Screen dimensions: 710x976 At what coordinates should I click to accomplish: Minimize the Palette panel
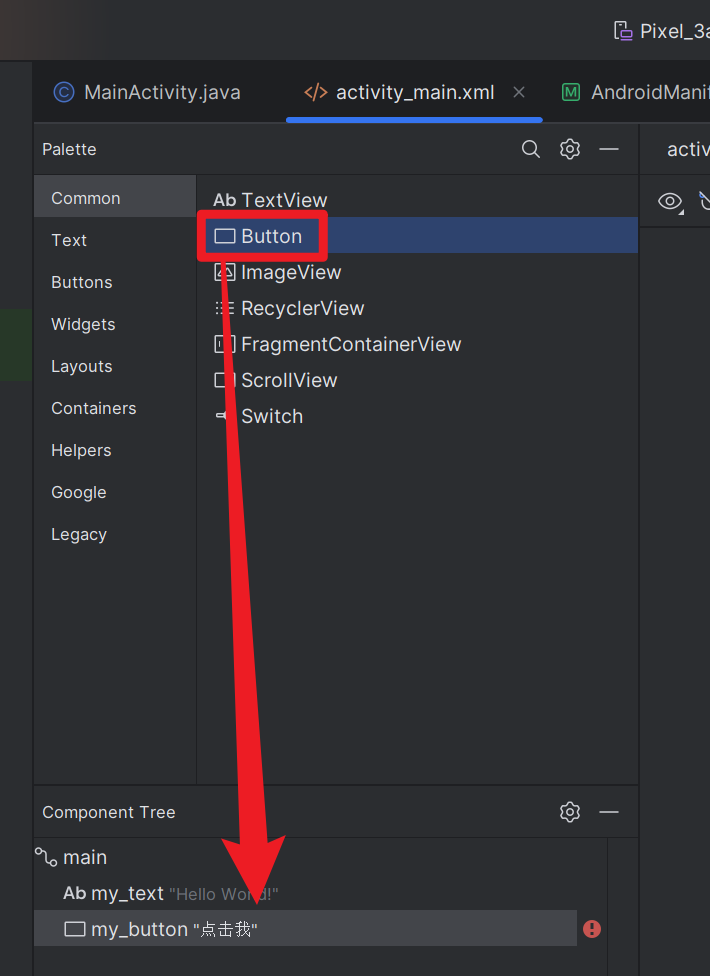point(609,149)
